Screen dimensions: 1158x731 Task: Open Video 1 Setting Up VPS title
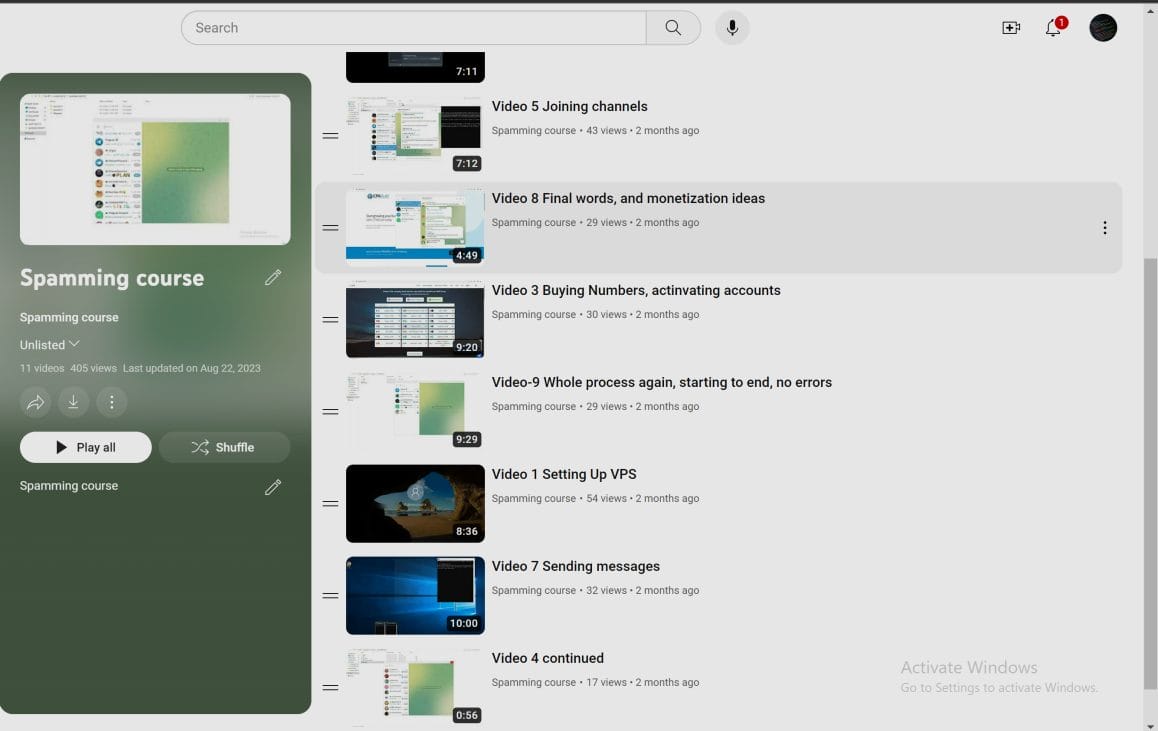(x=564, y=474)
